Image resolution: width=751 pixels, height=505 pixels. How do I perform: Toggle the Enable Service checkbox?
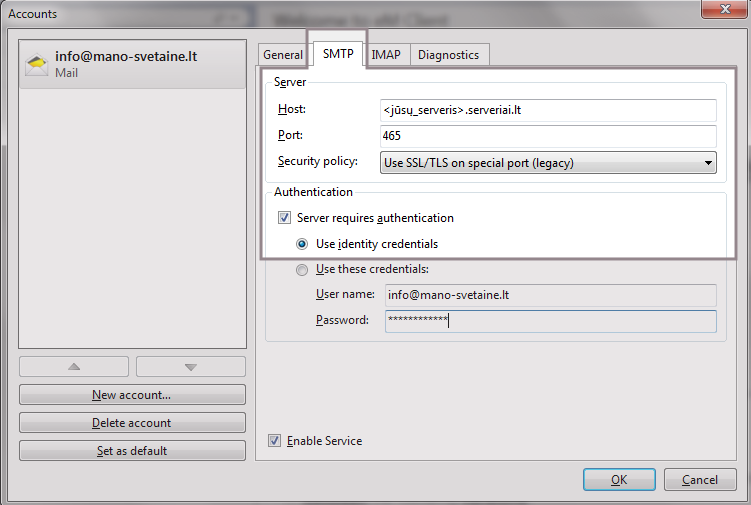click(x=275, y=441)
